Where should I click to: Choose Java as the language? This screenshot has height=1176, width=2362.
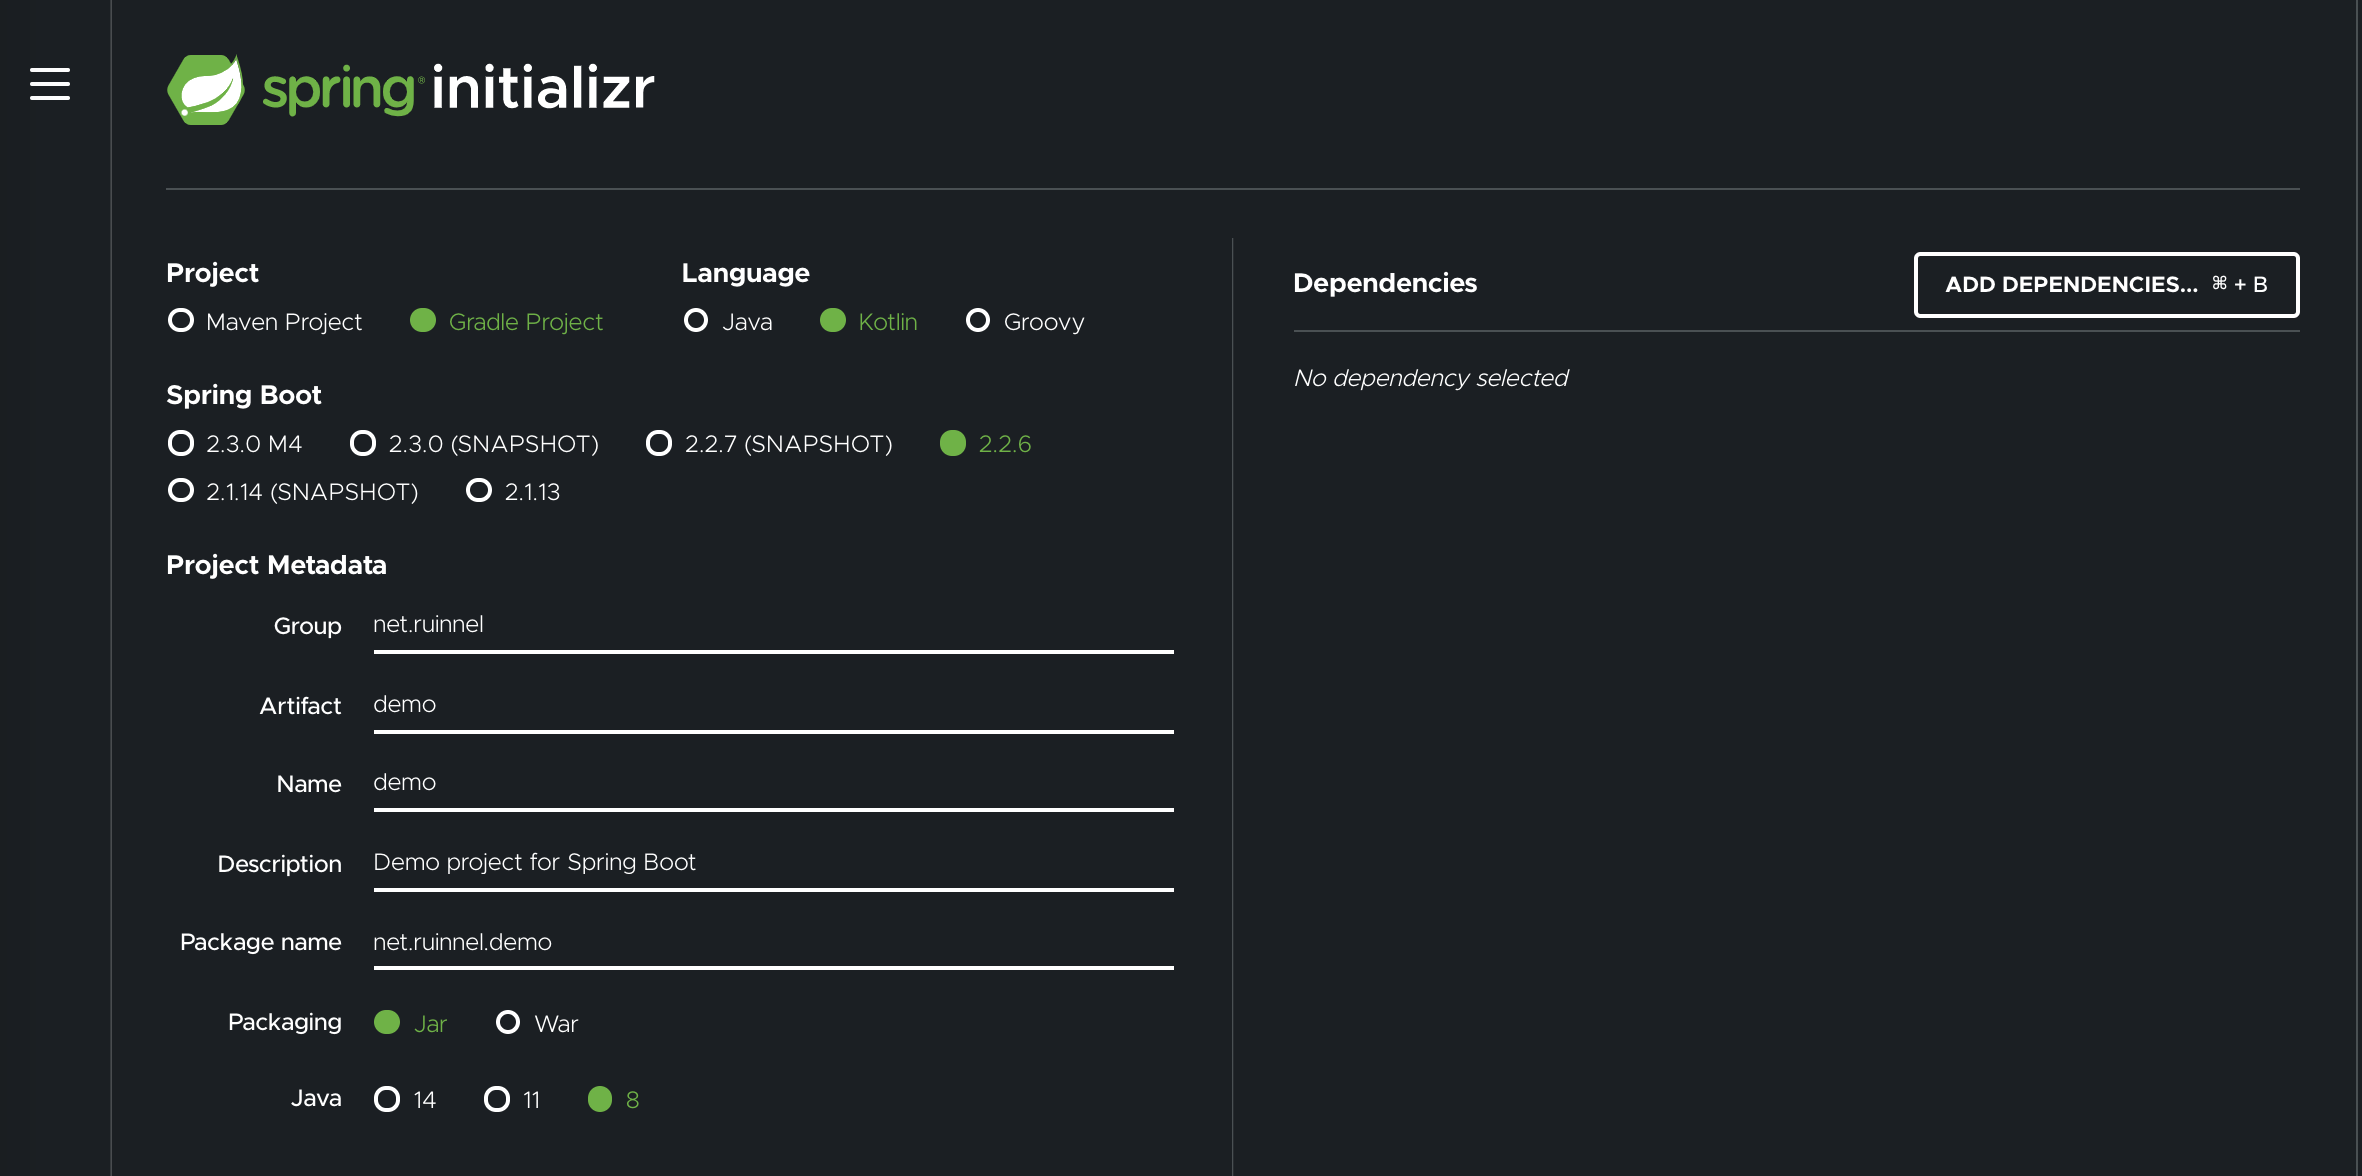(x=728, y=321)
